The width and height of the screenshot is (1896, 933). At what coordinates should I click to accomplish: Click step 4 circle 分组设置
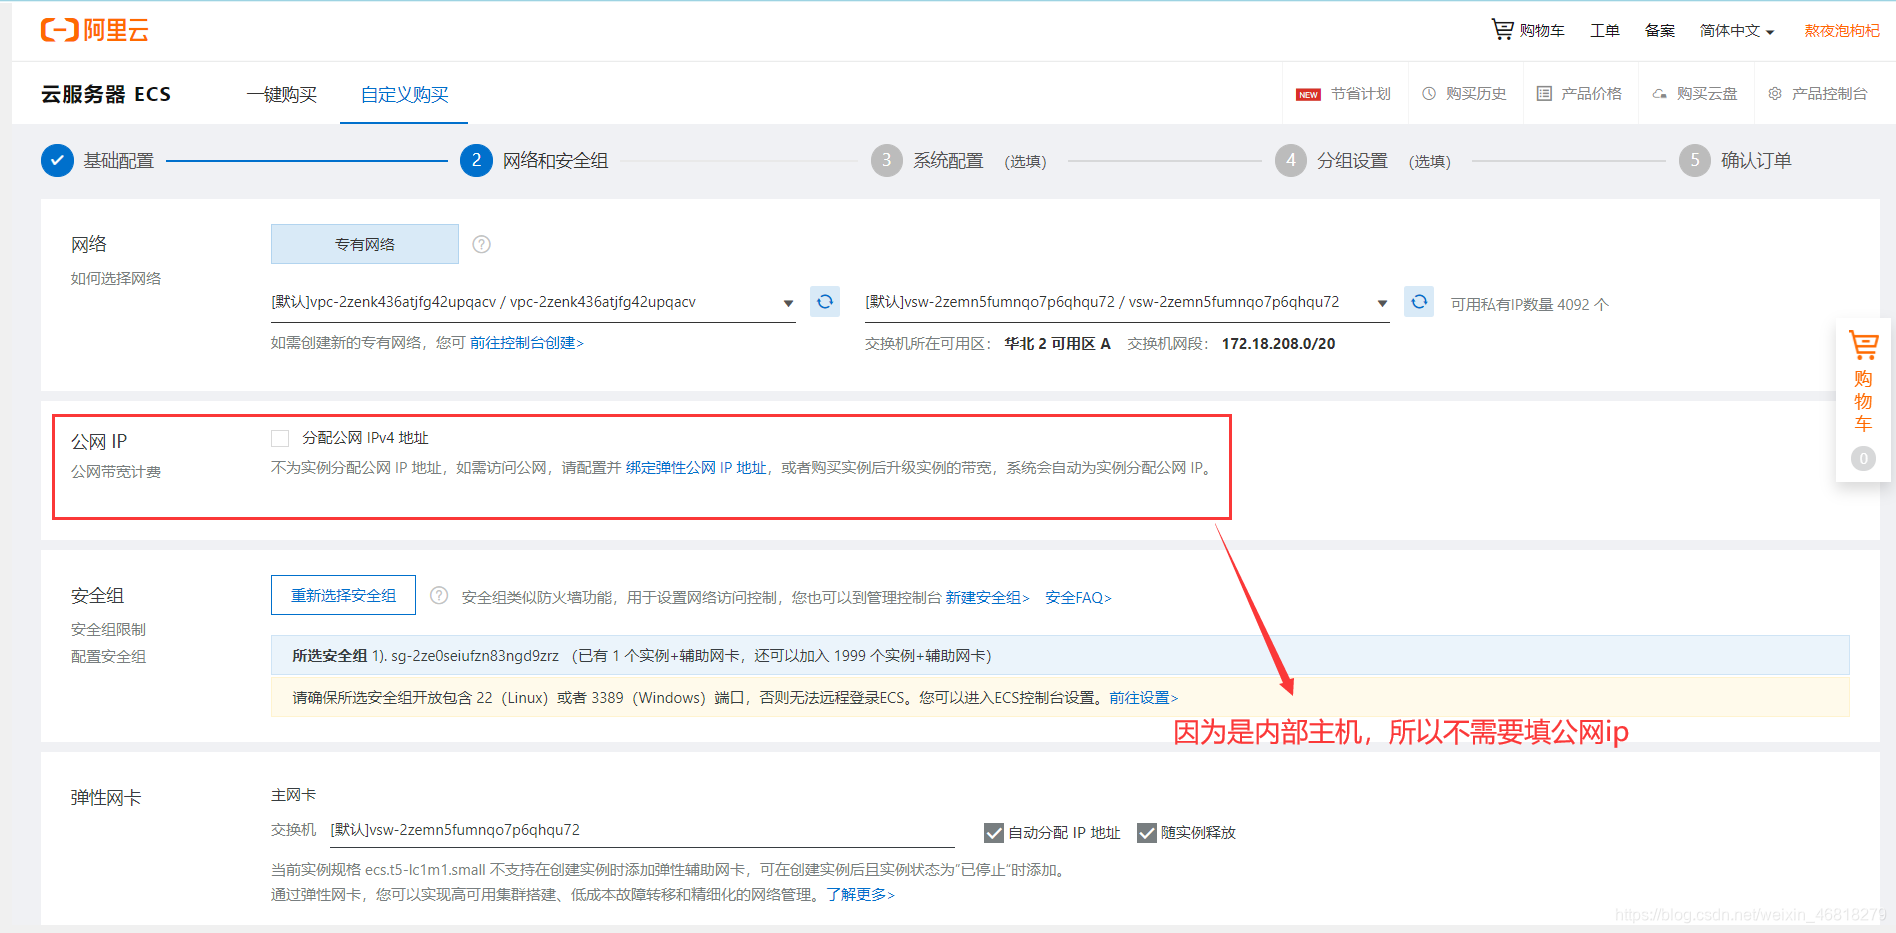tap(1291, 161)
